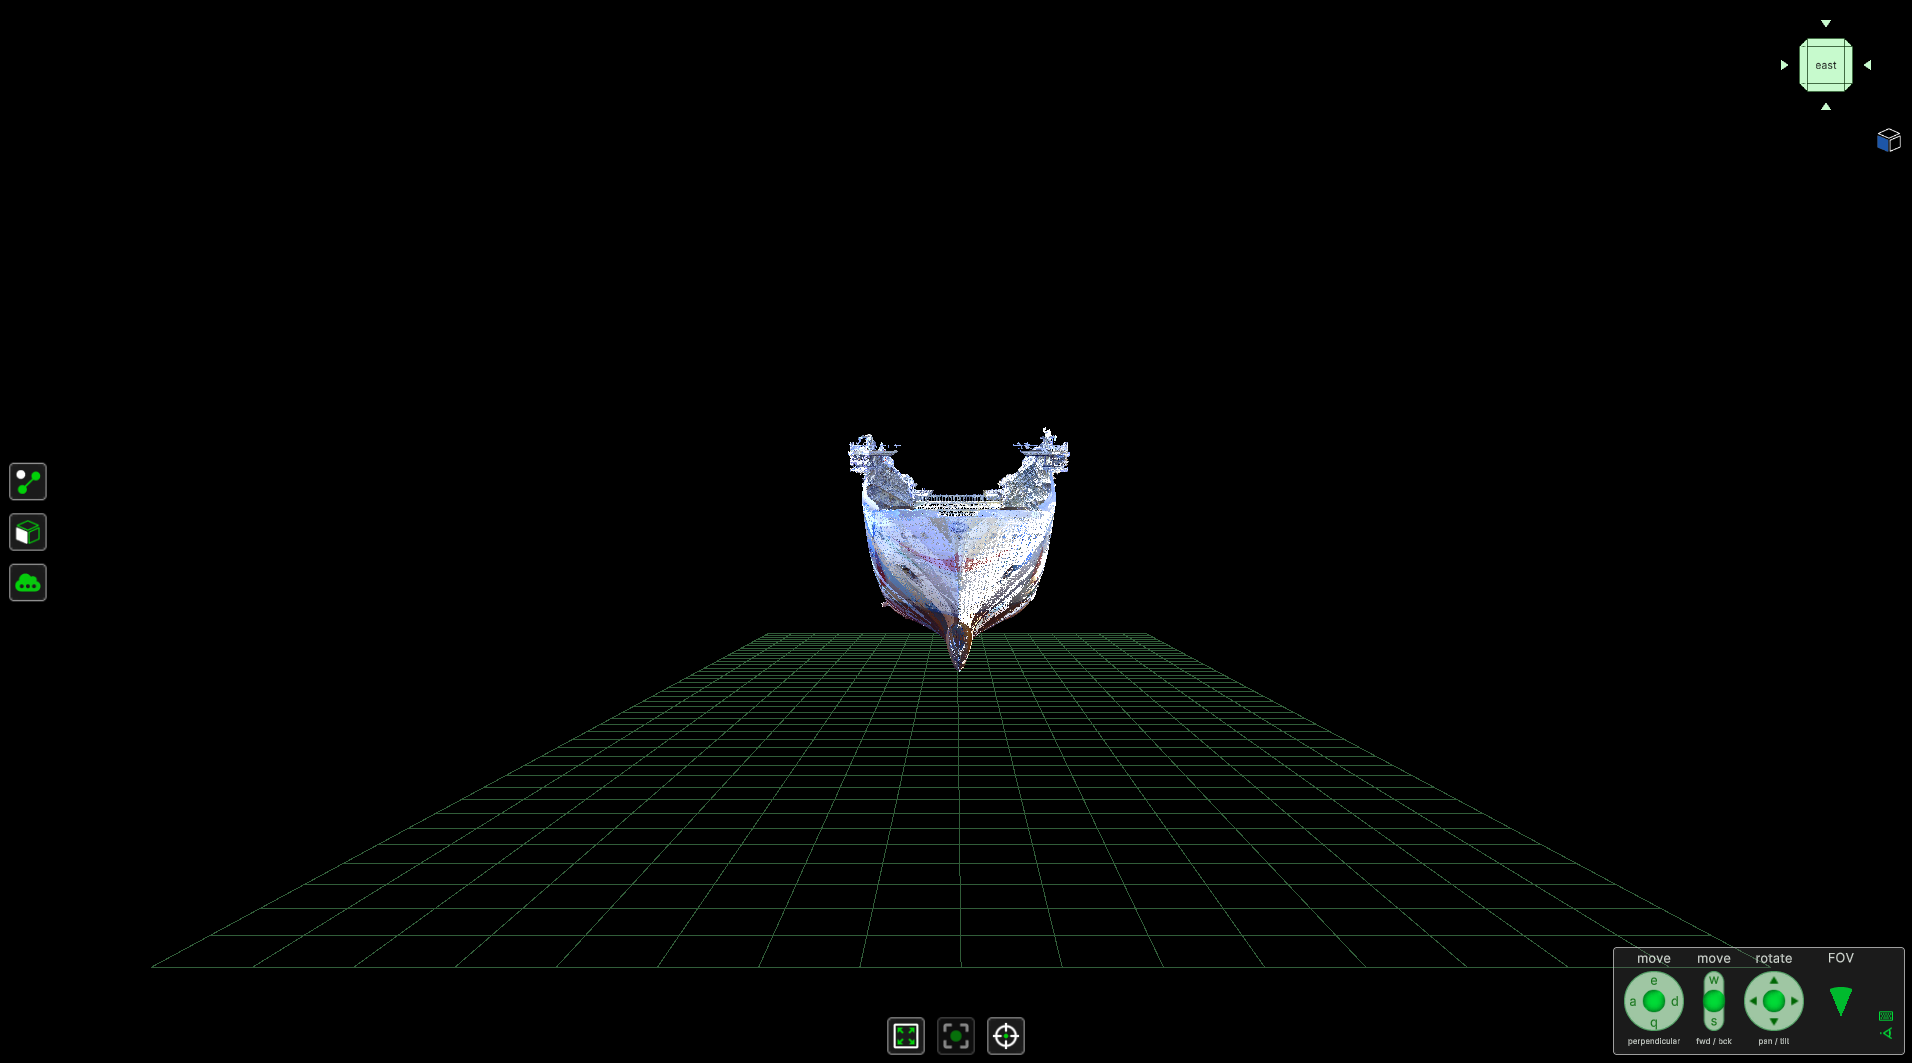Click the fullscreen expand icon
1912x1063 pixels.
point(905,1036)
